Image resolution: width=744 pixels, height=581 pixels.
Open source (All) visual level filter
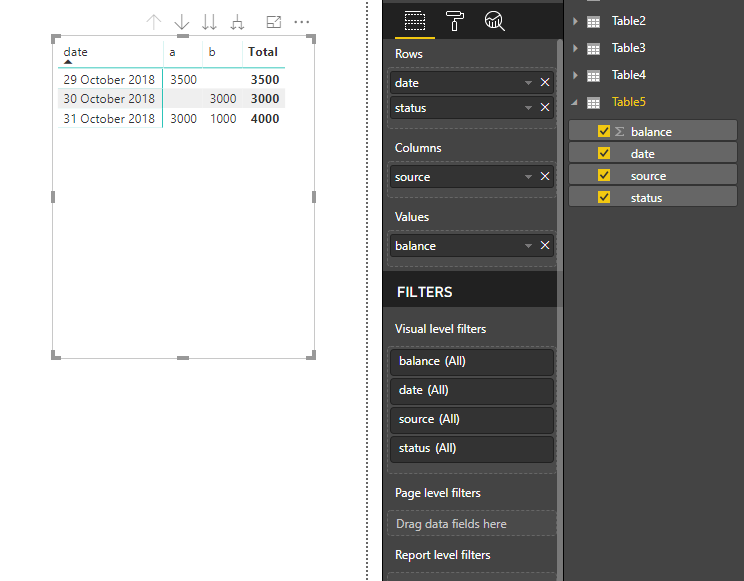[x=472, y=420]
